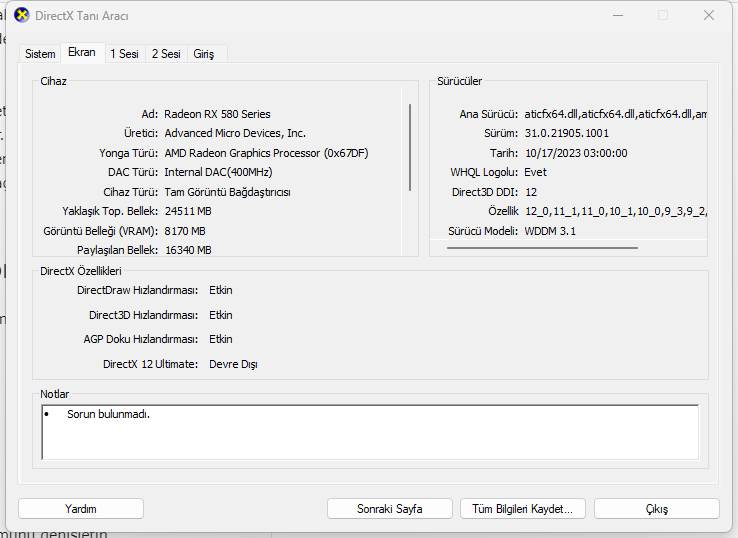This screenshot has width=738, height=538.
Task: Click the Sorun bulunmadı note line
Action: tap(108, 414)
